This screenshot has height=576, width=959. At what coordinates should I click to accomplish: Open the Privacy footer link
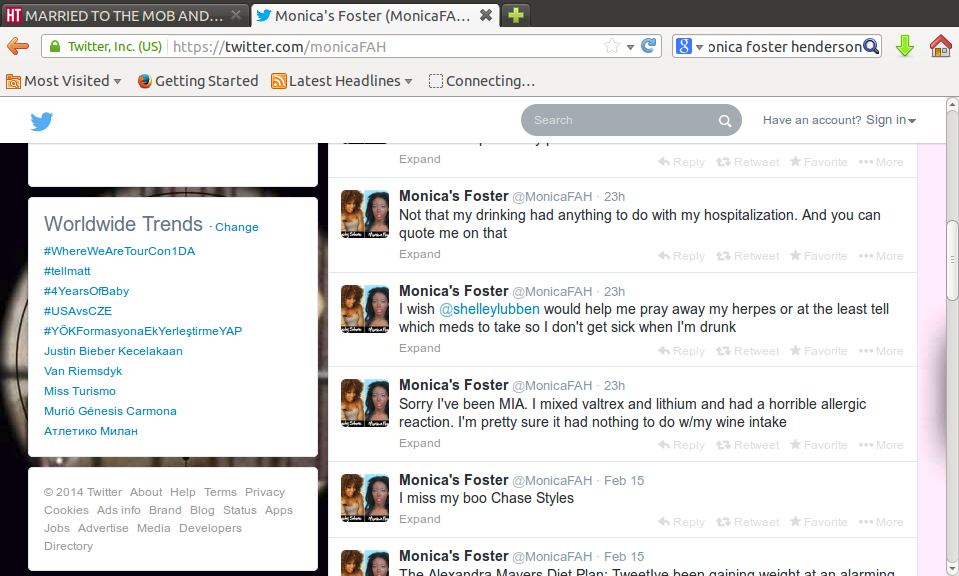coord(265,492)
